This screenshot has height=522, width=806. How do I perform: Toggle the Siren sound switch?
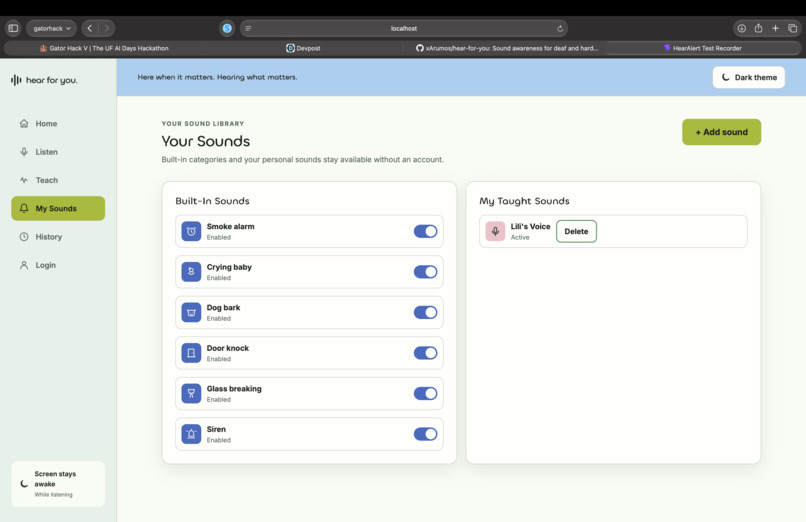pos(425,434)
